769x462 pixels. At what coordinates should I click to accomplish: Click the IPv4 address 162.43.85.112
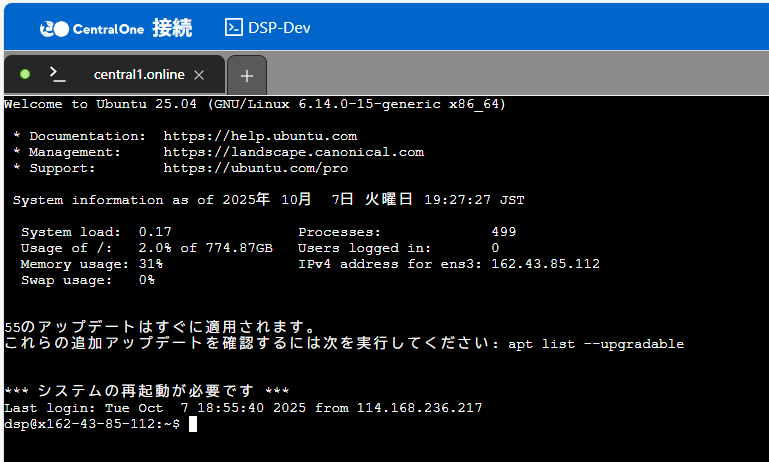545,264
